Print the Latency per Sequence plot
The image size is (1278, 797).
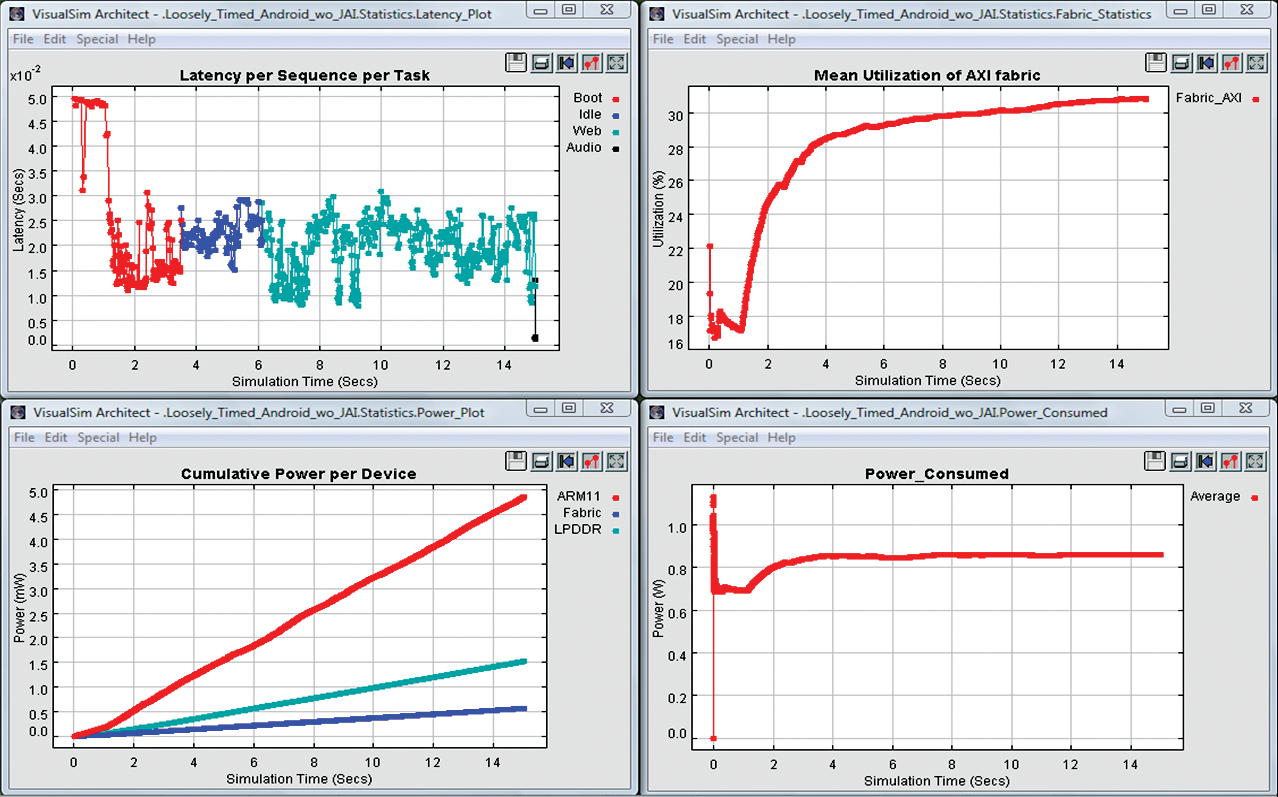pos(541,63)
